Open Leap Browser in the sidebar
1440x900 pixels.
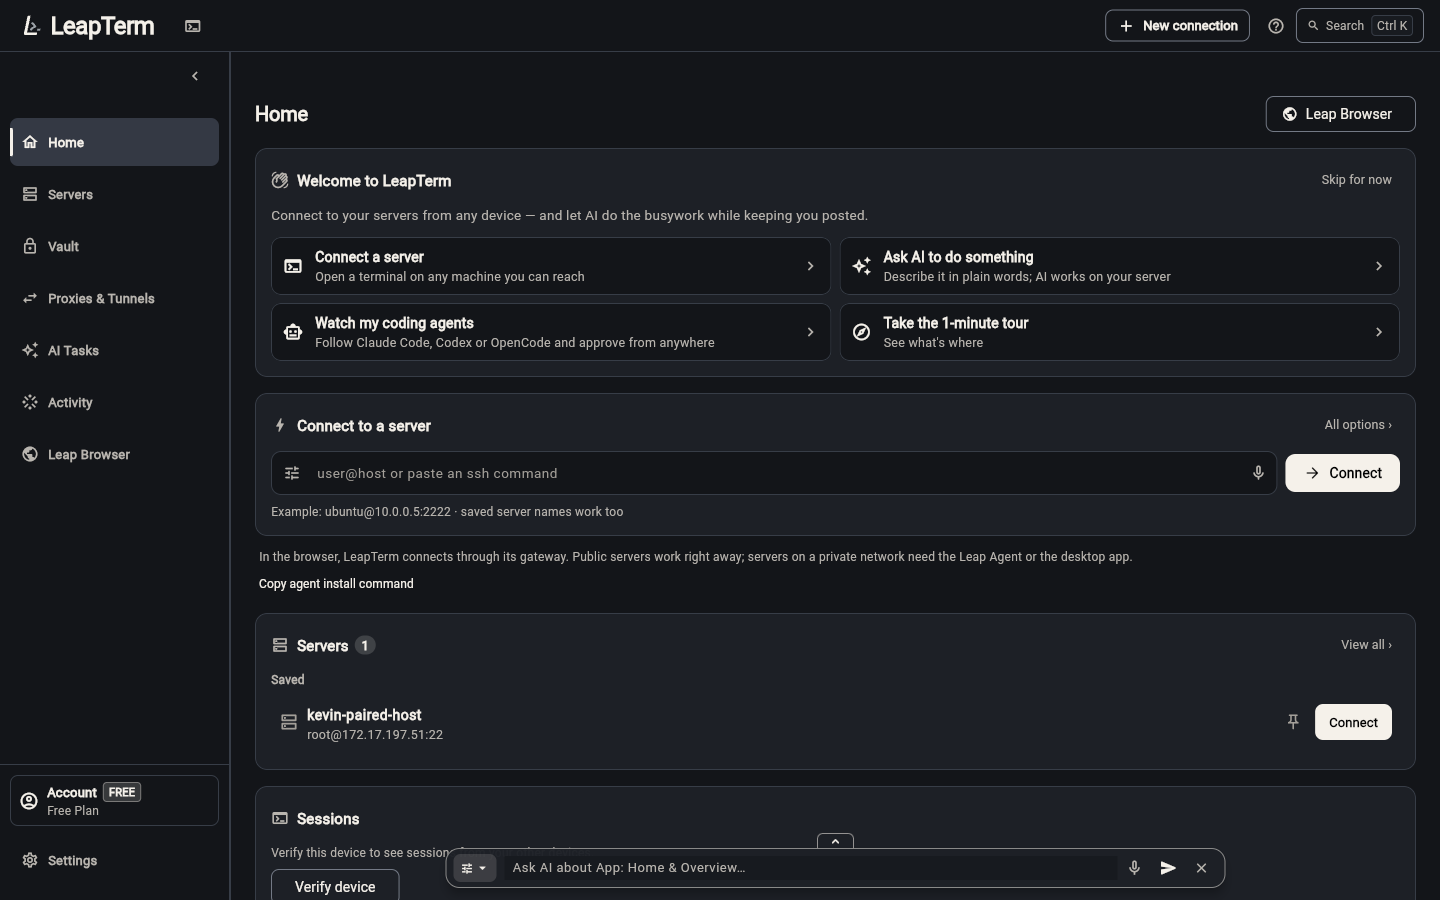[115, 454]
